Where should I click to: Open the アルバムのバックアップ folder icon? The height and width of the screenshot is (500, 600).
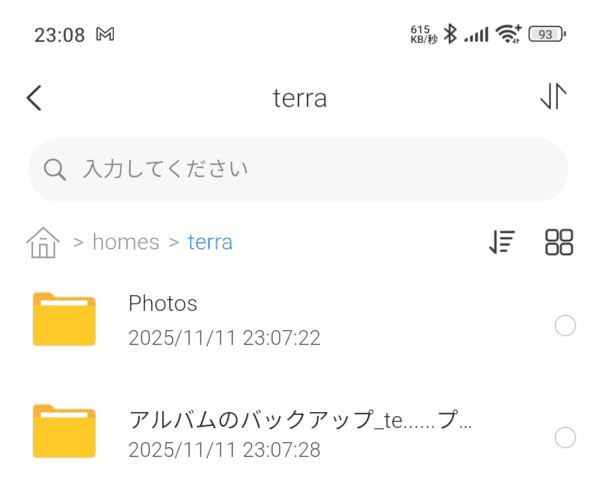[x=64, y=432]
